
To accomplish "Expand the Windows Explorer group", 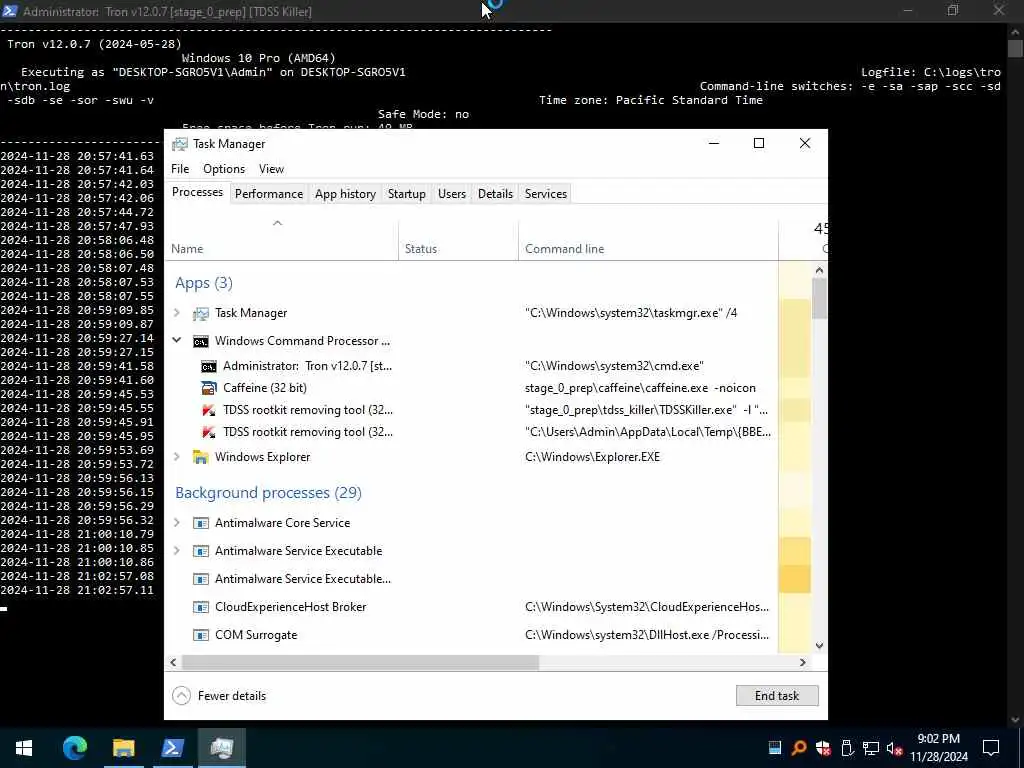I will pos(176,456).
